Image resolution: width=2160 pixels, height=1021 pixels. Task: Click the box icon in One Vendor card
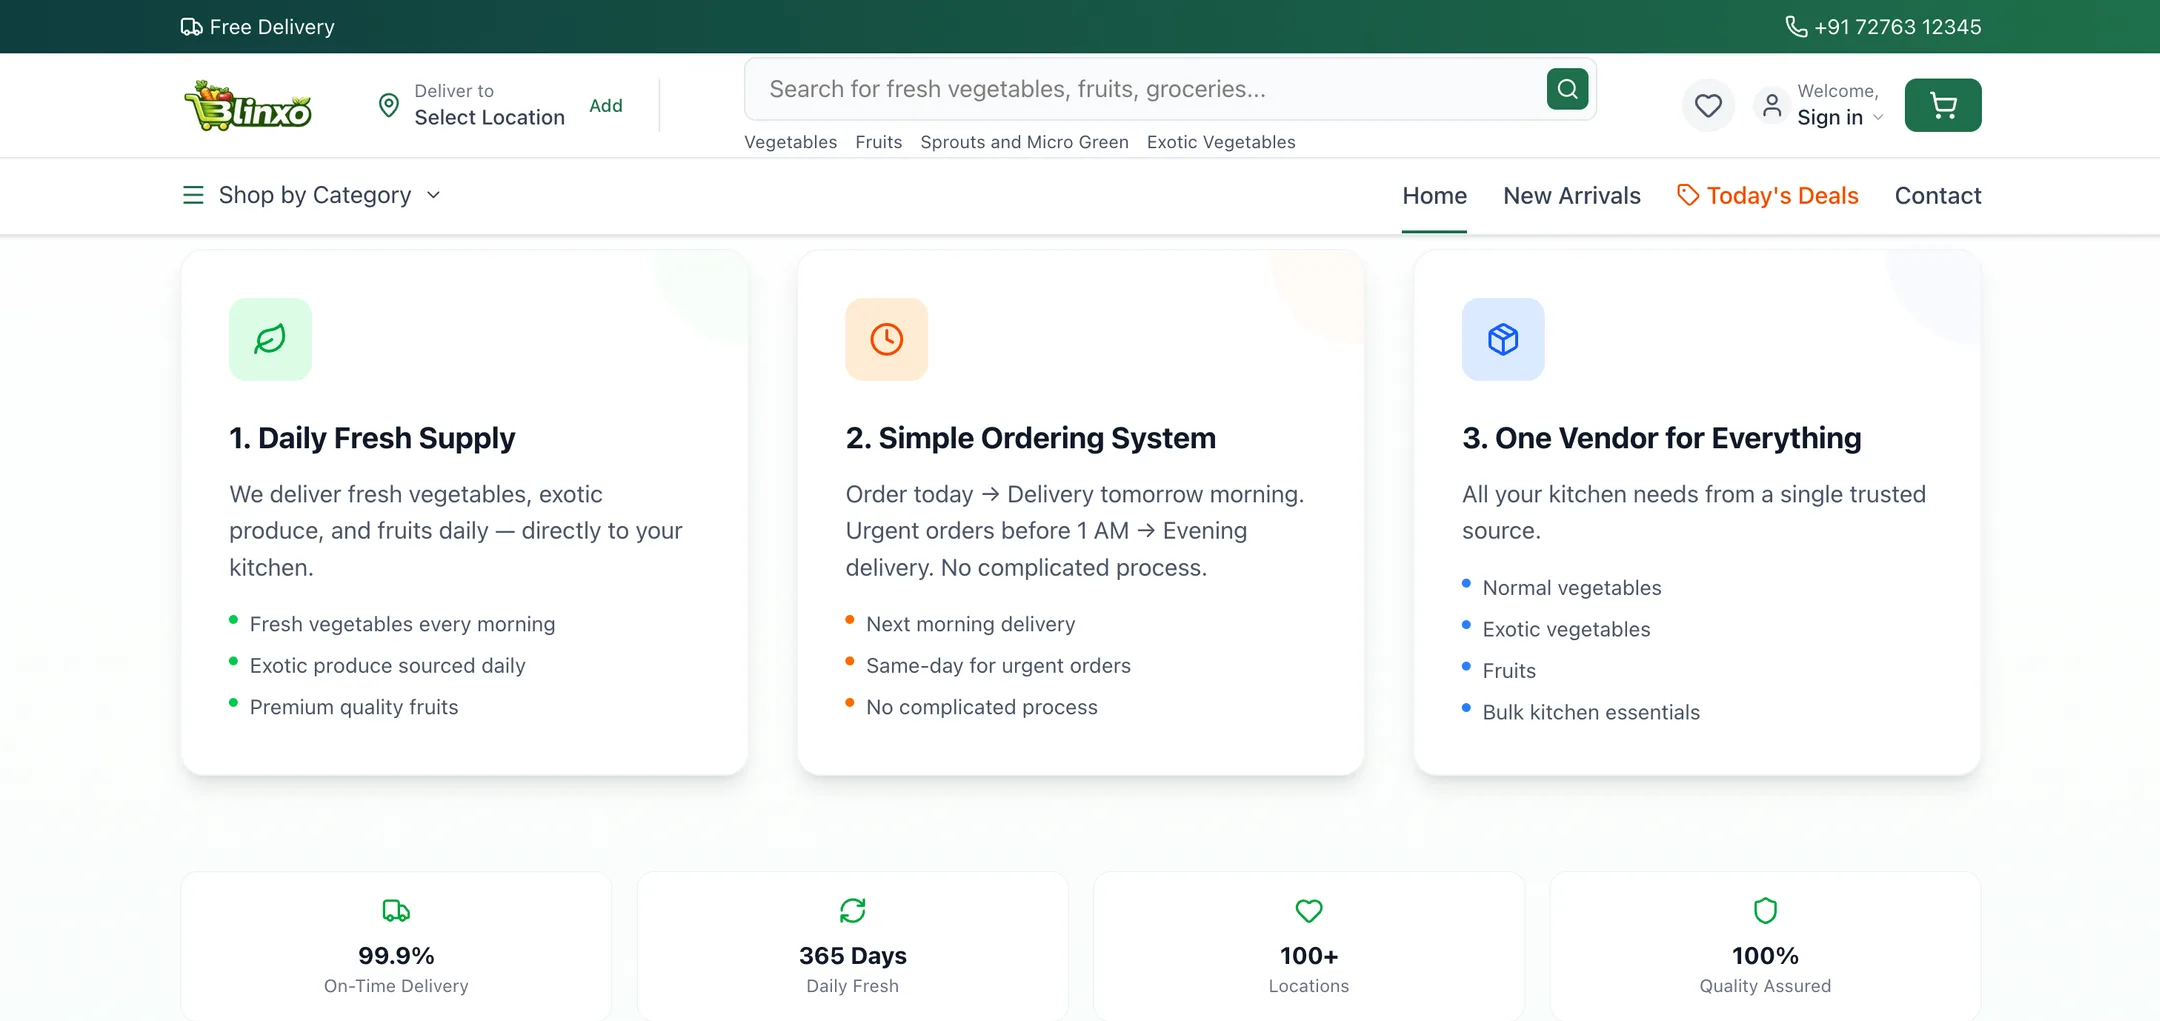[x=1503, y=339]
